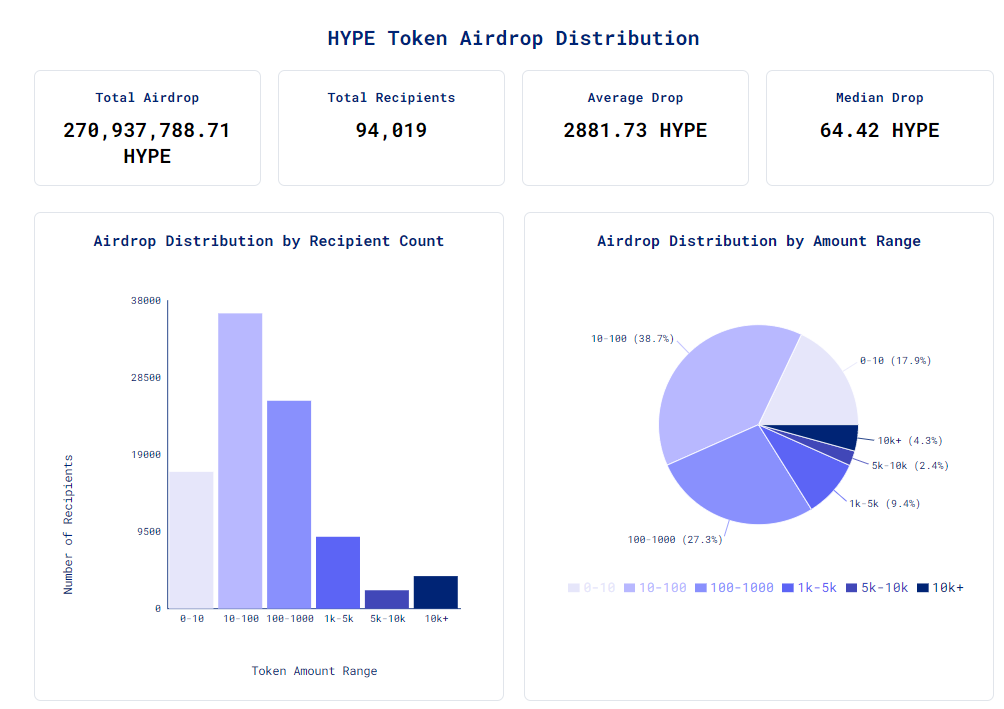Click the Total Airdrop stat card
The width and height of the screenshot is (1004, 709).
click(147, 128)
